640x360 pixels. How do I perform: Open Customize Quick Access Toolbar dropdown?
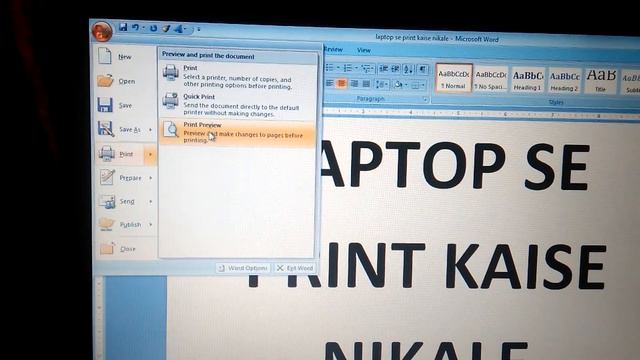click(x=199, y=29)
